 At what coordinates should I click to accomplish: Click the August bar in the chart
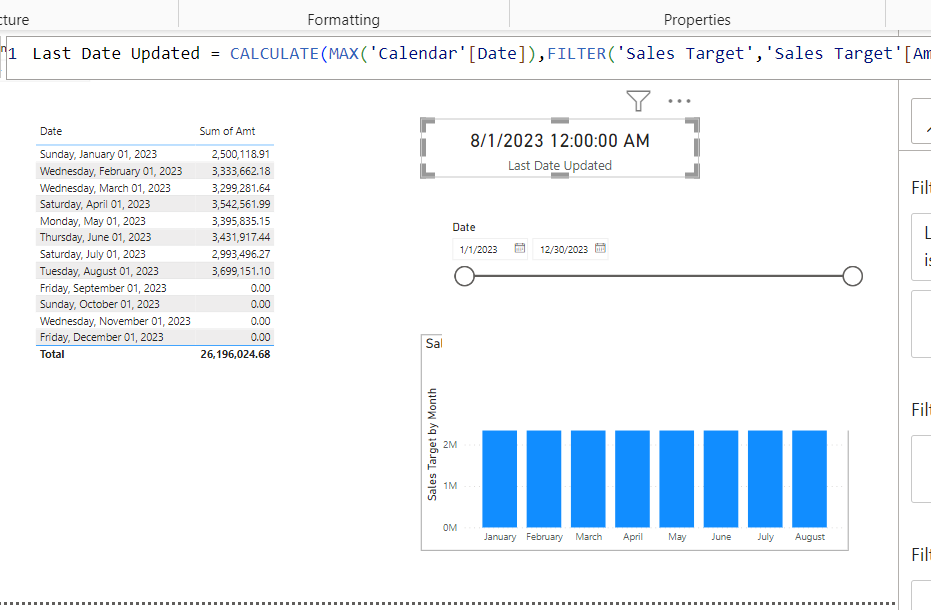(x=809, y=479)
